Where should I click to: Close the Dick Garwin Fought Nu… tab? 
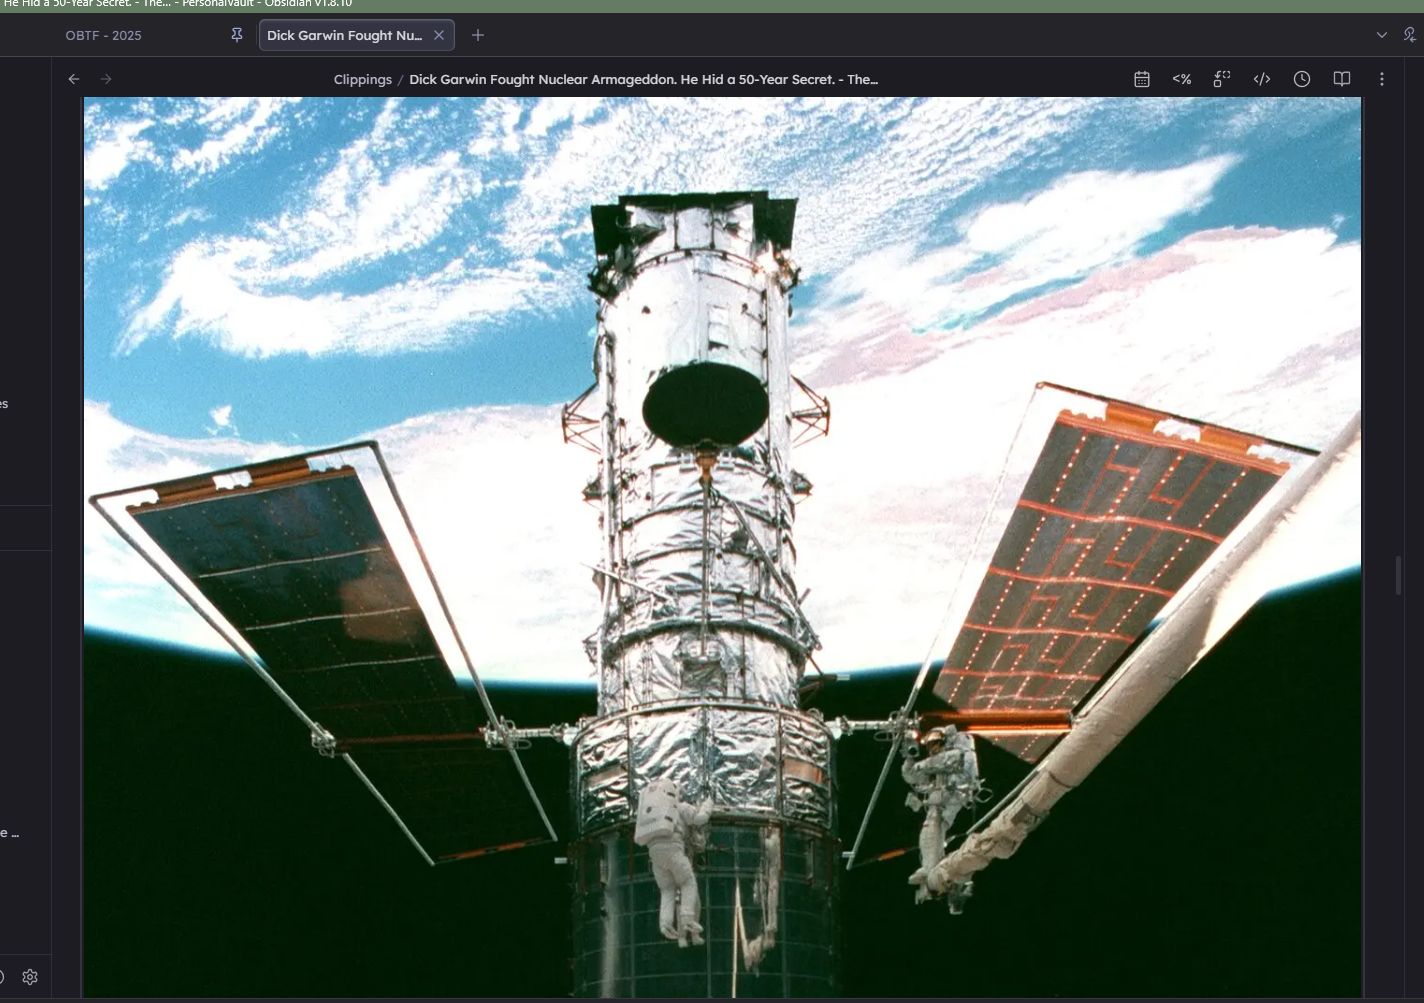[439, 35]
